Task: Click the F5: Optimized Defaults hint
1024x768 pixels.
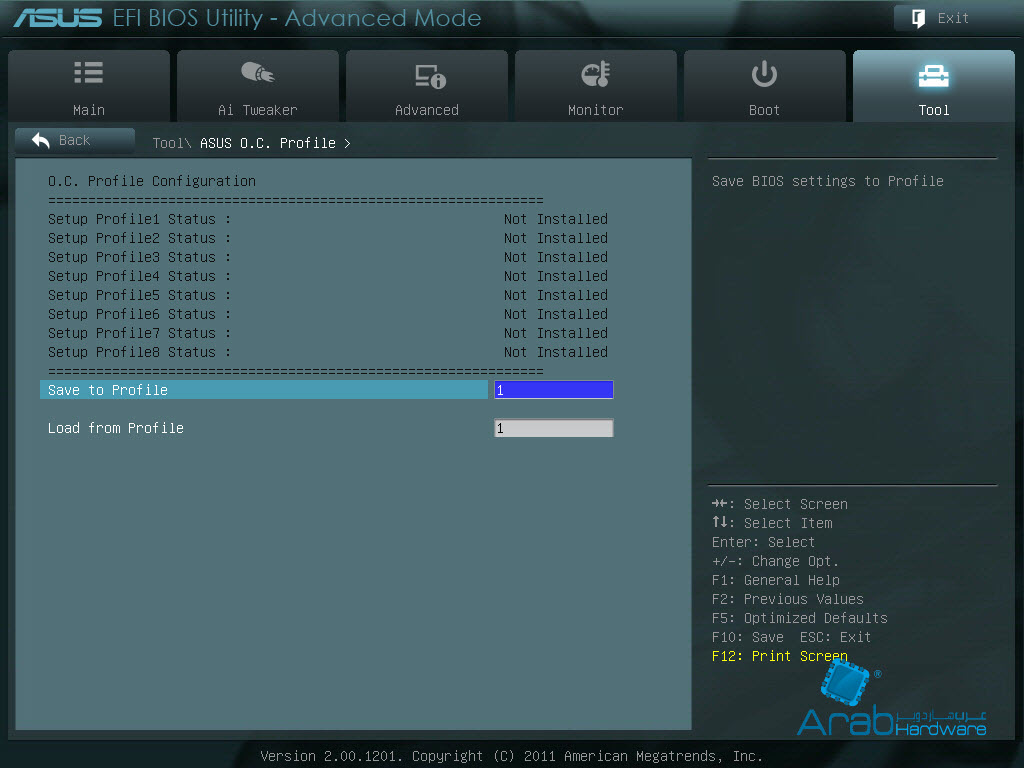Action: tap(799, 618)
